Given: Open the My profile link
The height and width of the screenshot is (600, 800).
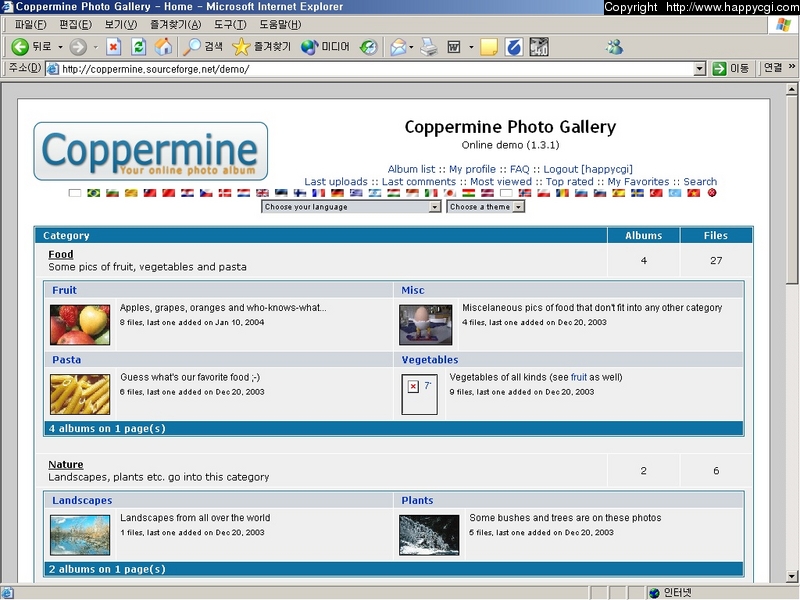Looking at the screenshot, I should coord(472,169).
